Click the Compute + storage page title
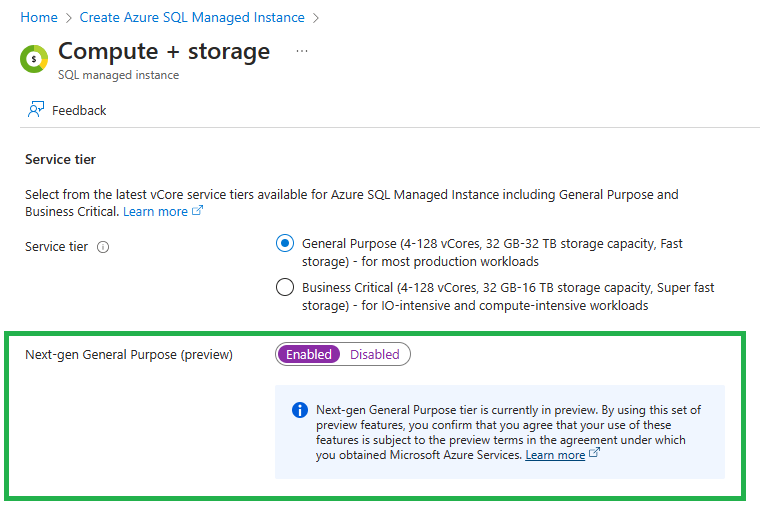 pos(164,51)
